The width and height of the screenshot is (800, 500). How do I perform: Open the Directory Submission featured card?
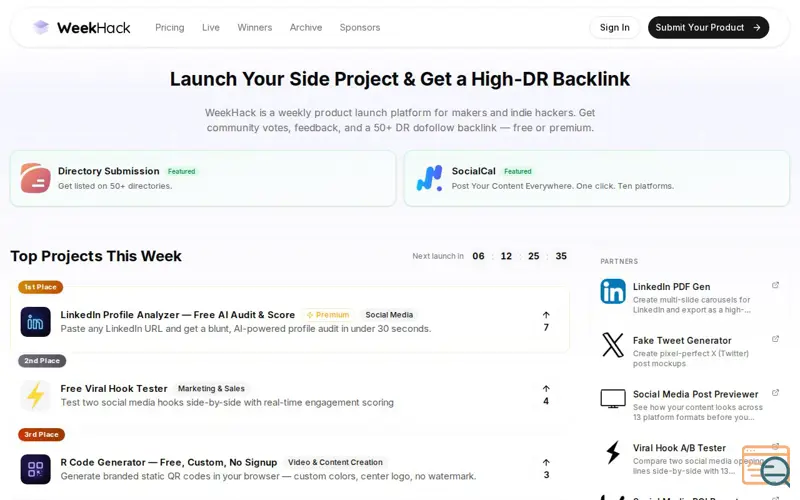(203, 179)
